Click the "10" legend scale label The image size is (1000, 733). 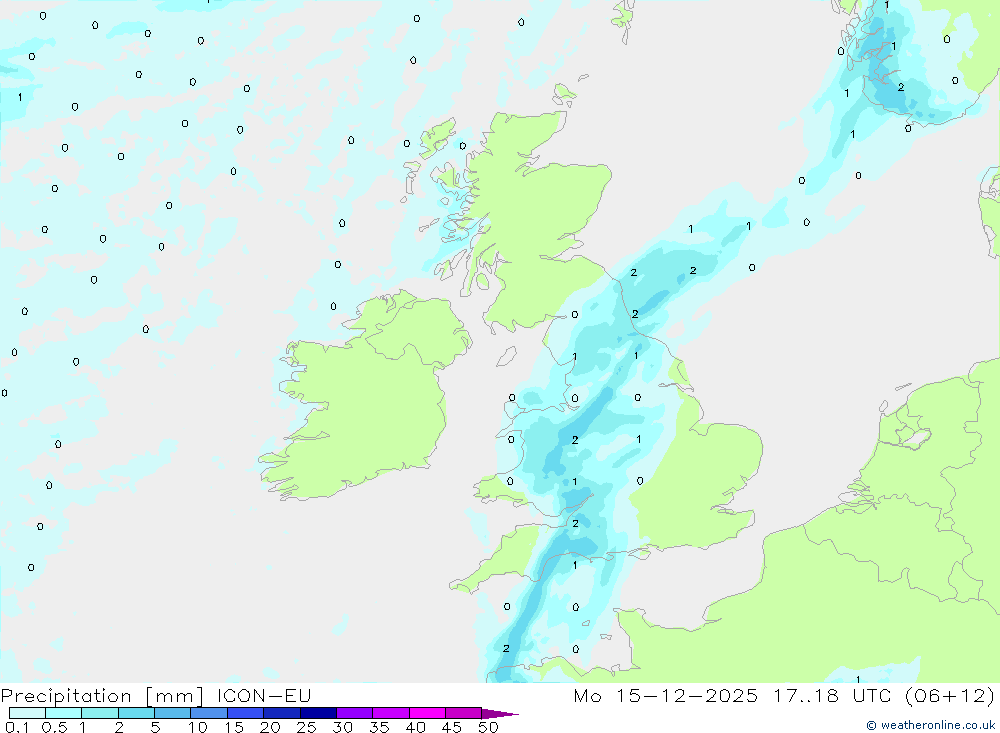(x=198, y=727)
